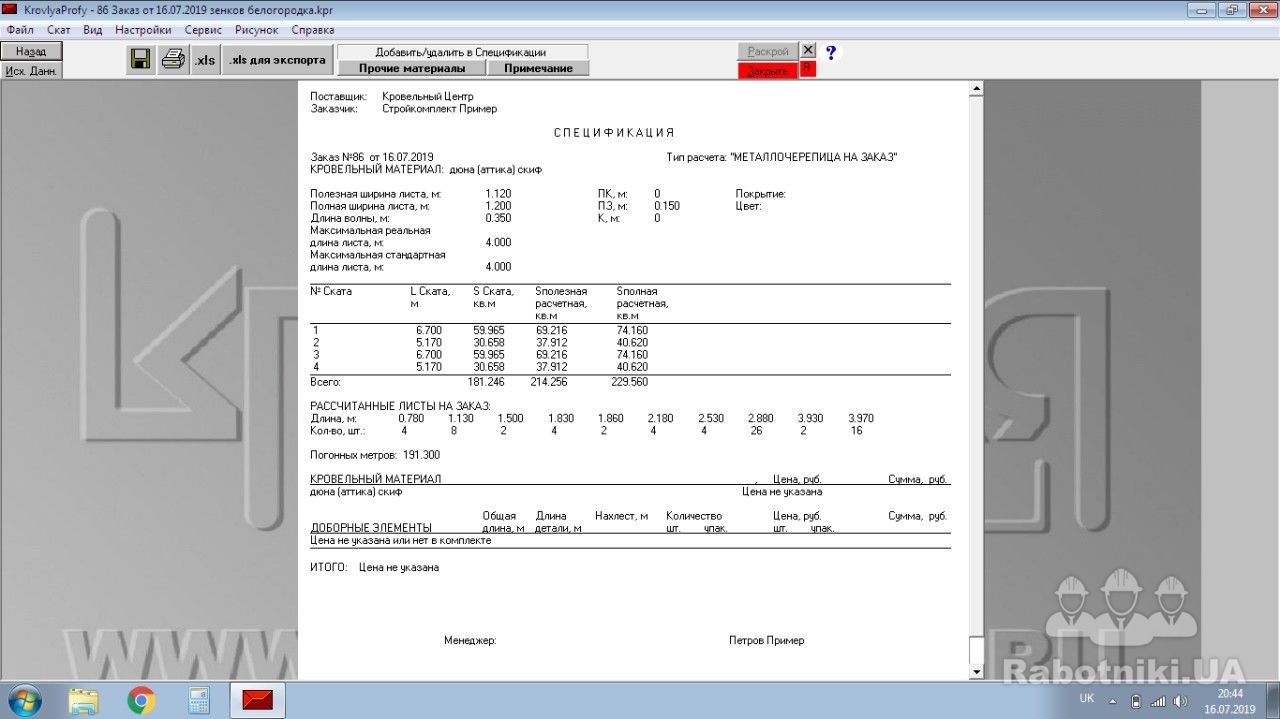
Task: Click the П.З value 0.150
Action: pos(667,206)
